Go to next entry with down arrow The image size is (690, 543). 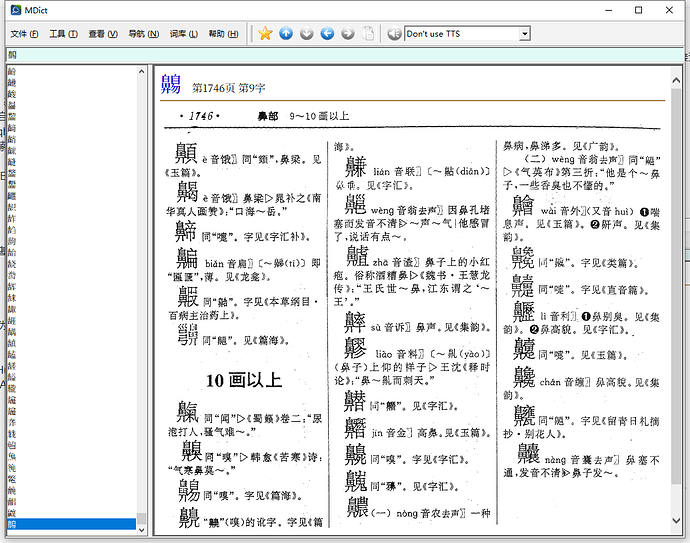tap(307, 33)
